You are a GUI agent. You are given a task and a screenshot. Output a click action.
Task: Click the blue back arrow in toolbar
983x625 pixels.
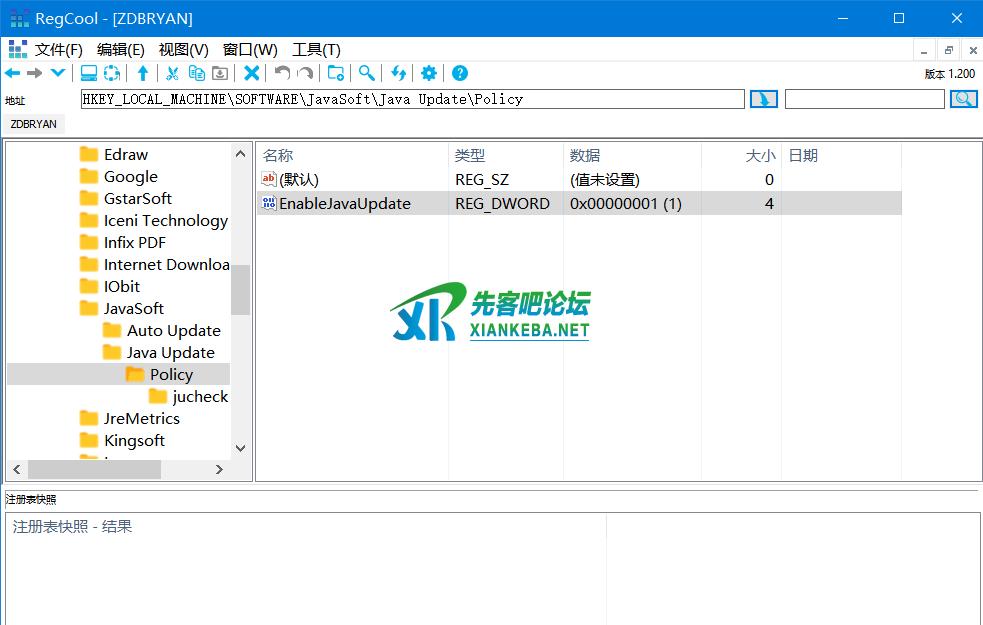(x=13, y=73)
